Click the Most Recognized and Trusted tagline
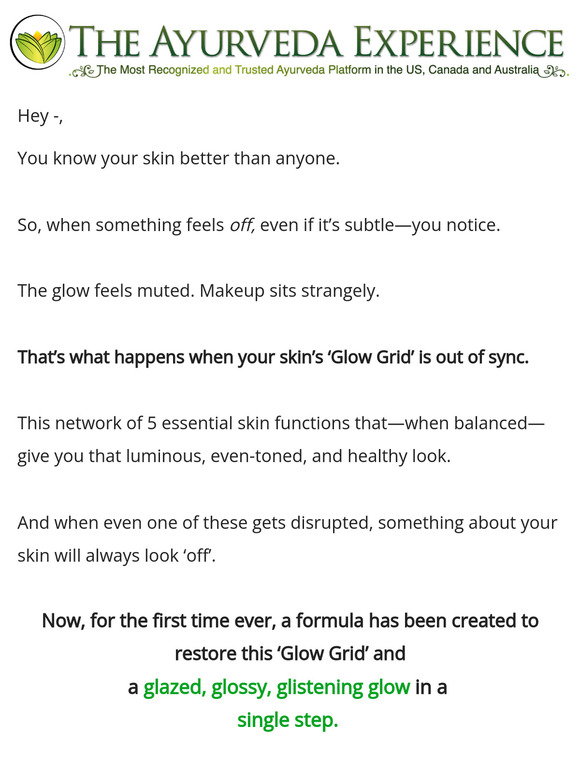This screenshot has height=774, width=580. point(319,70)
